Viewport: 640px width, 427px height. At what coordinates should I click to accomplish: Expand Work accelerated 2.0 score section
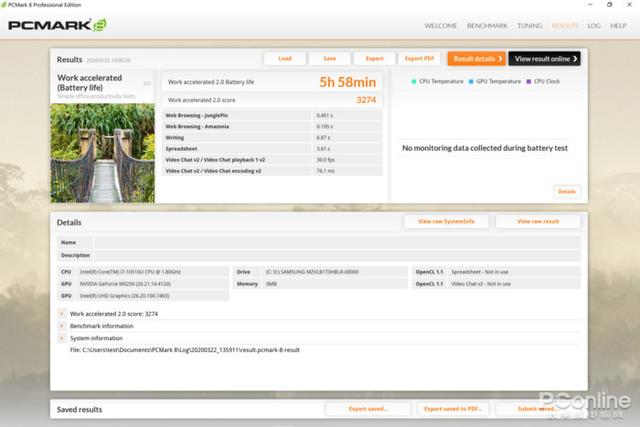(x=62, y=314)
